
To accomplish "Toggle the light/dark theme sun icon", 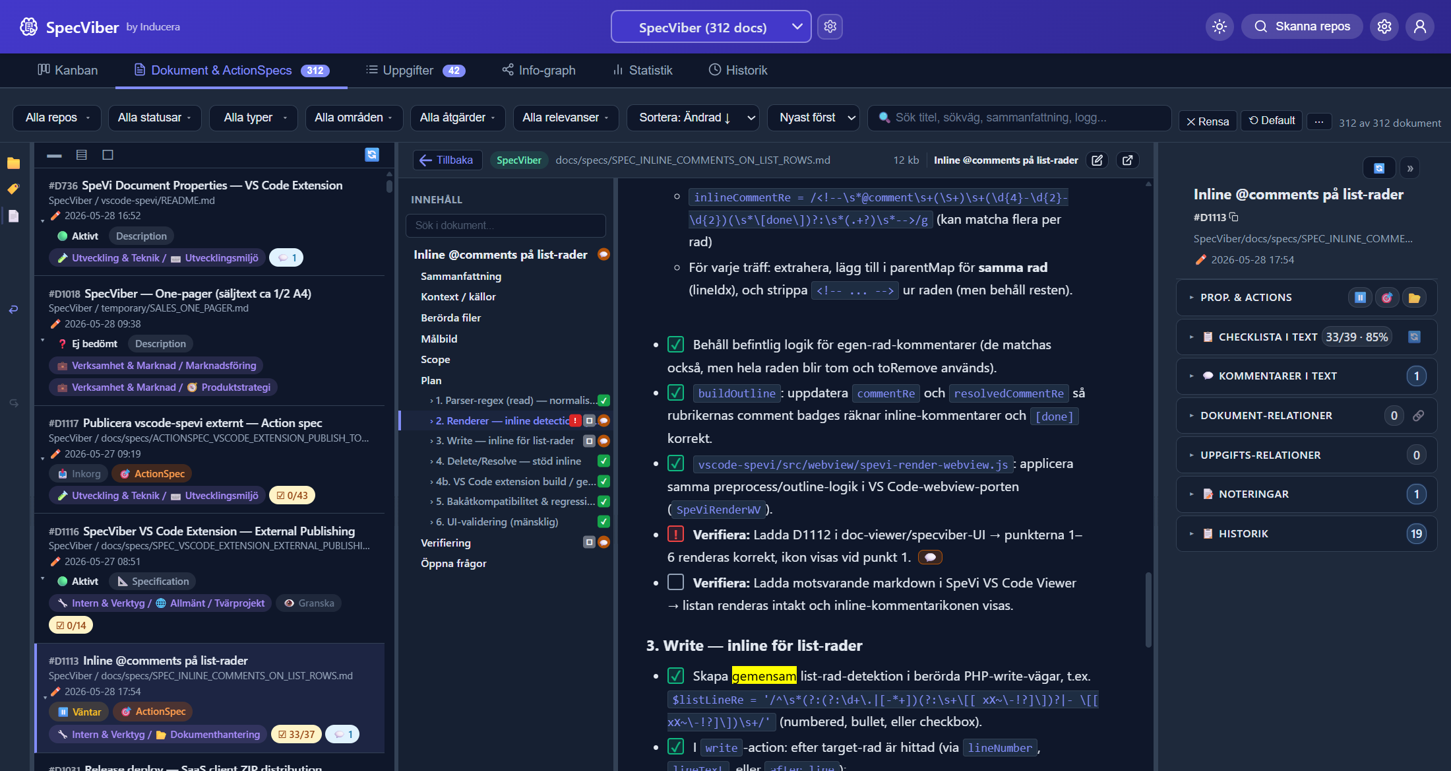I will pyautogui.click(x=1219, y=27).
